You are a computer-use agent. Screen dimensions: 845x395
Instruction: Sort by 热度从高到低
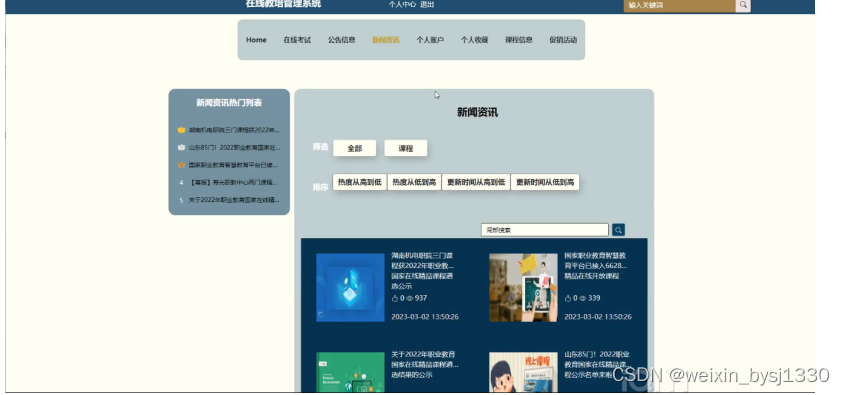coord(359,182)
